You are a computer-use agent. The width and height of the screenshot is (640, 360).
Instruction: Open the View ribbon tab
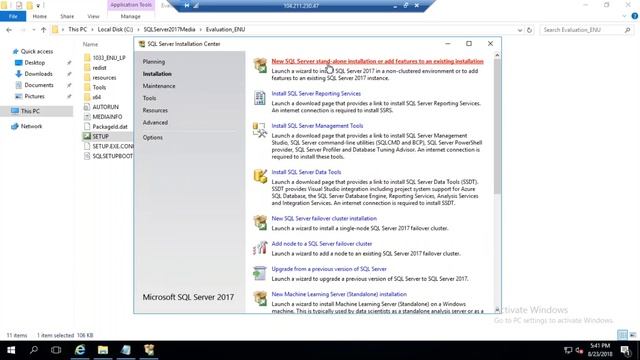coord(93,16)
